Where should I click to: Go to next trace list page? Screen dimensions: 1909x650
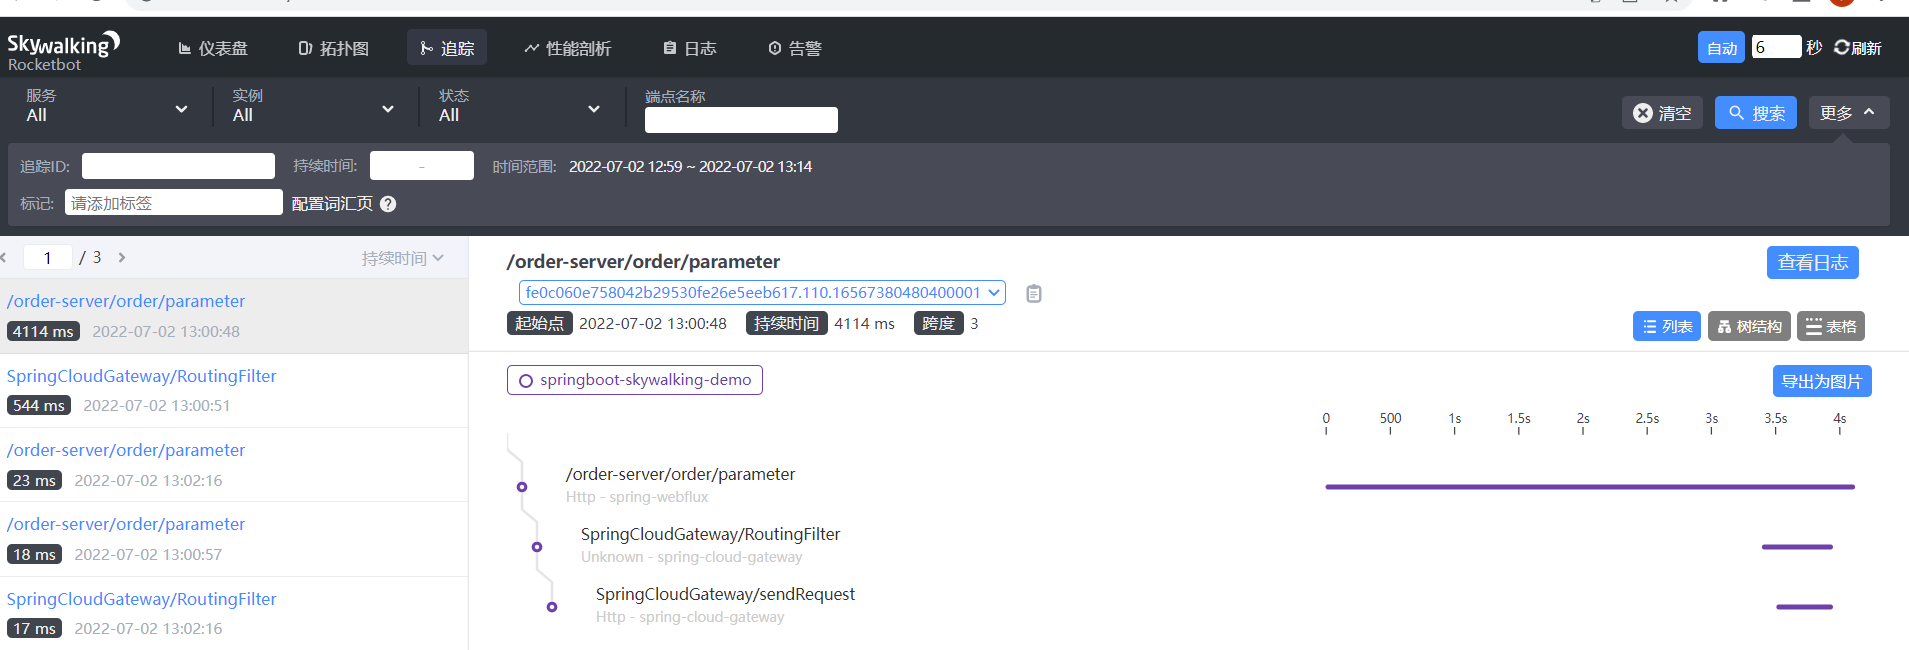pos(122,258)
